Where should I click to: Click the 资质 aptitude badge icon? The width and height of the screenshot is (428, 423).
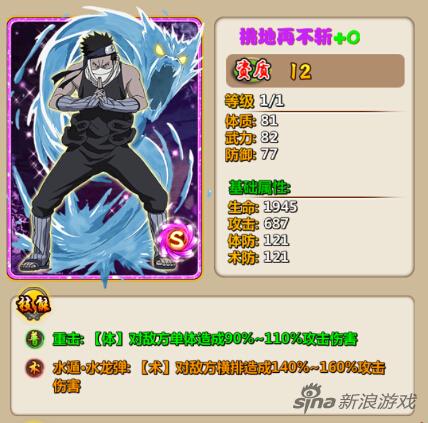pos(253,70)
